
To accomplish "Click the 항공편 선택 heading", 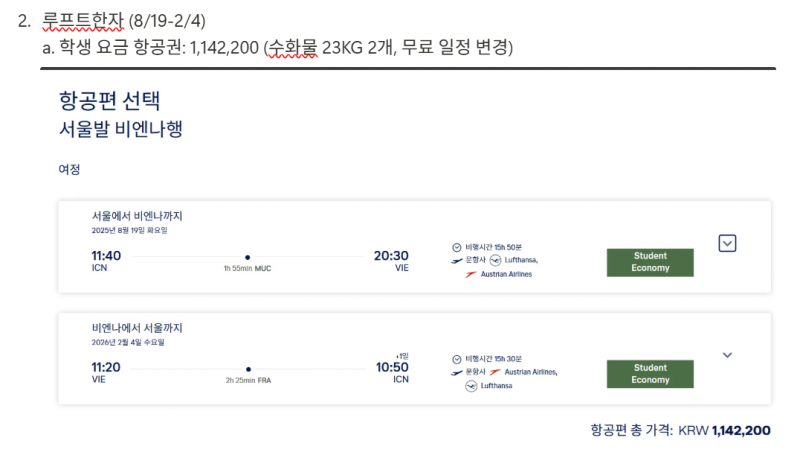I will 110,101.
